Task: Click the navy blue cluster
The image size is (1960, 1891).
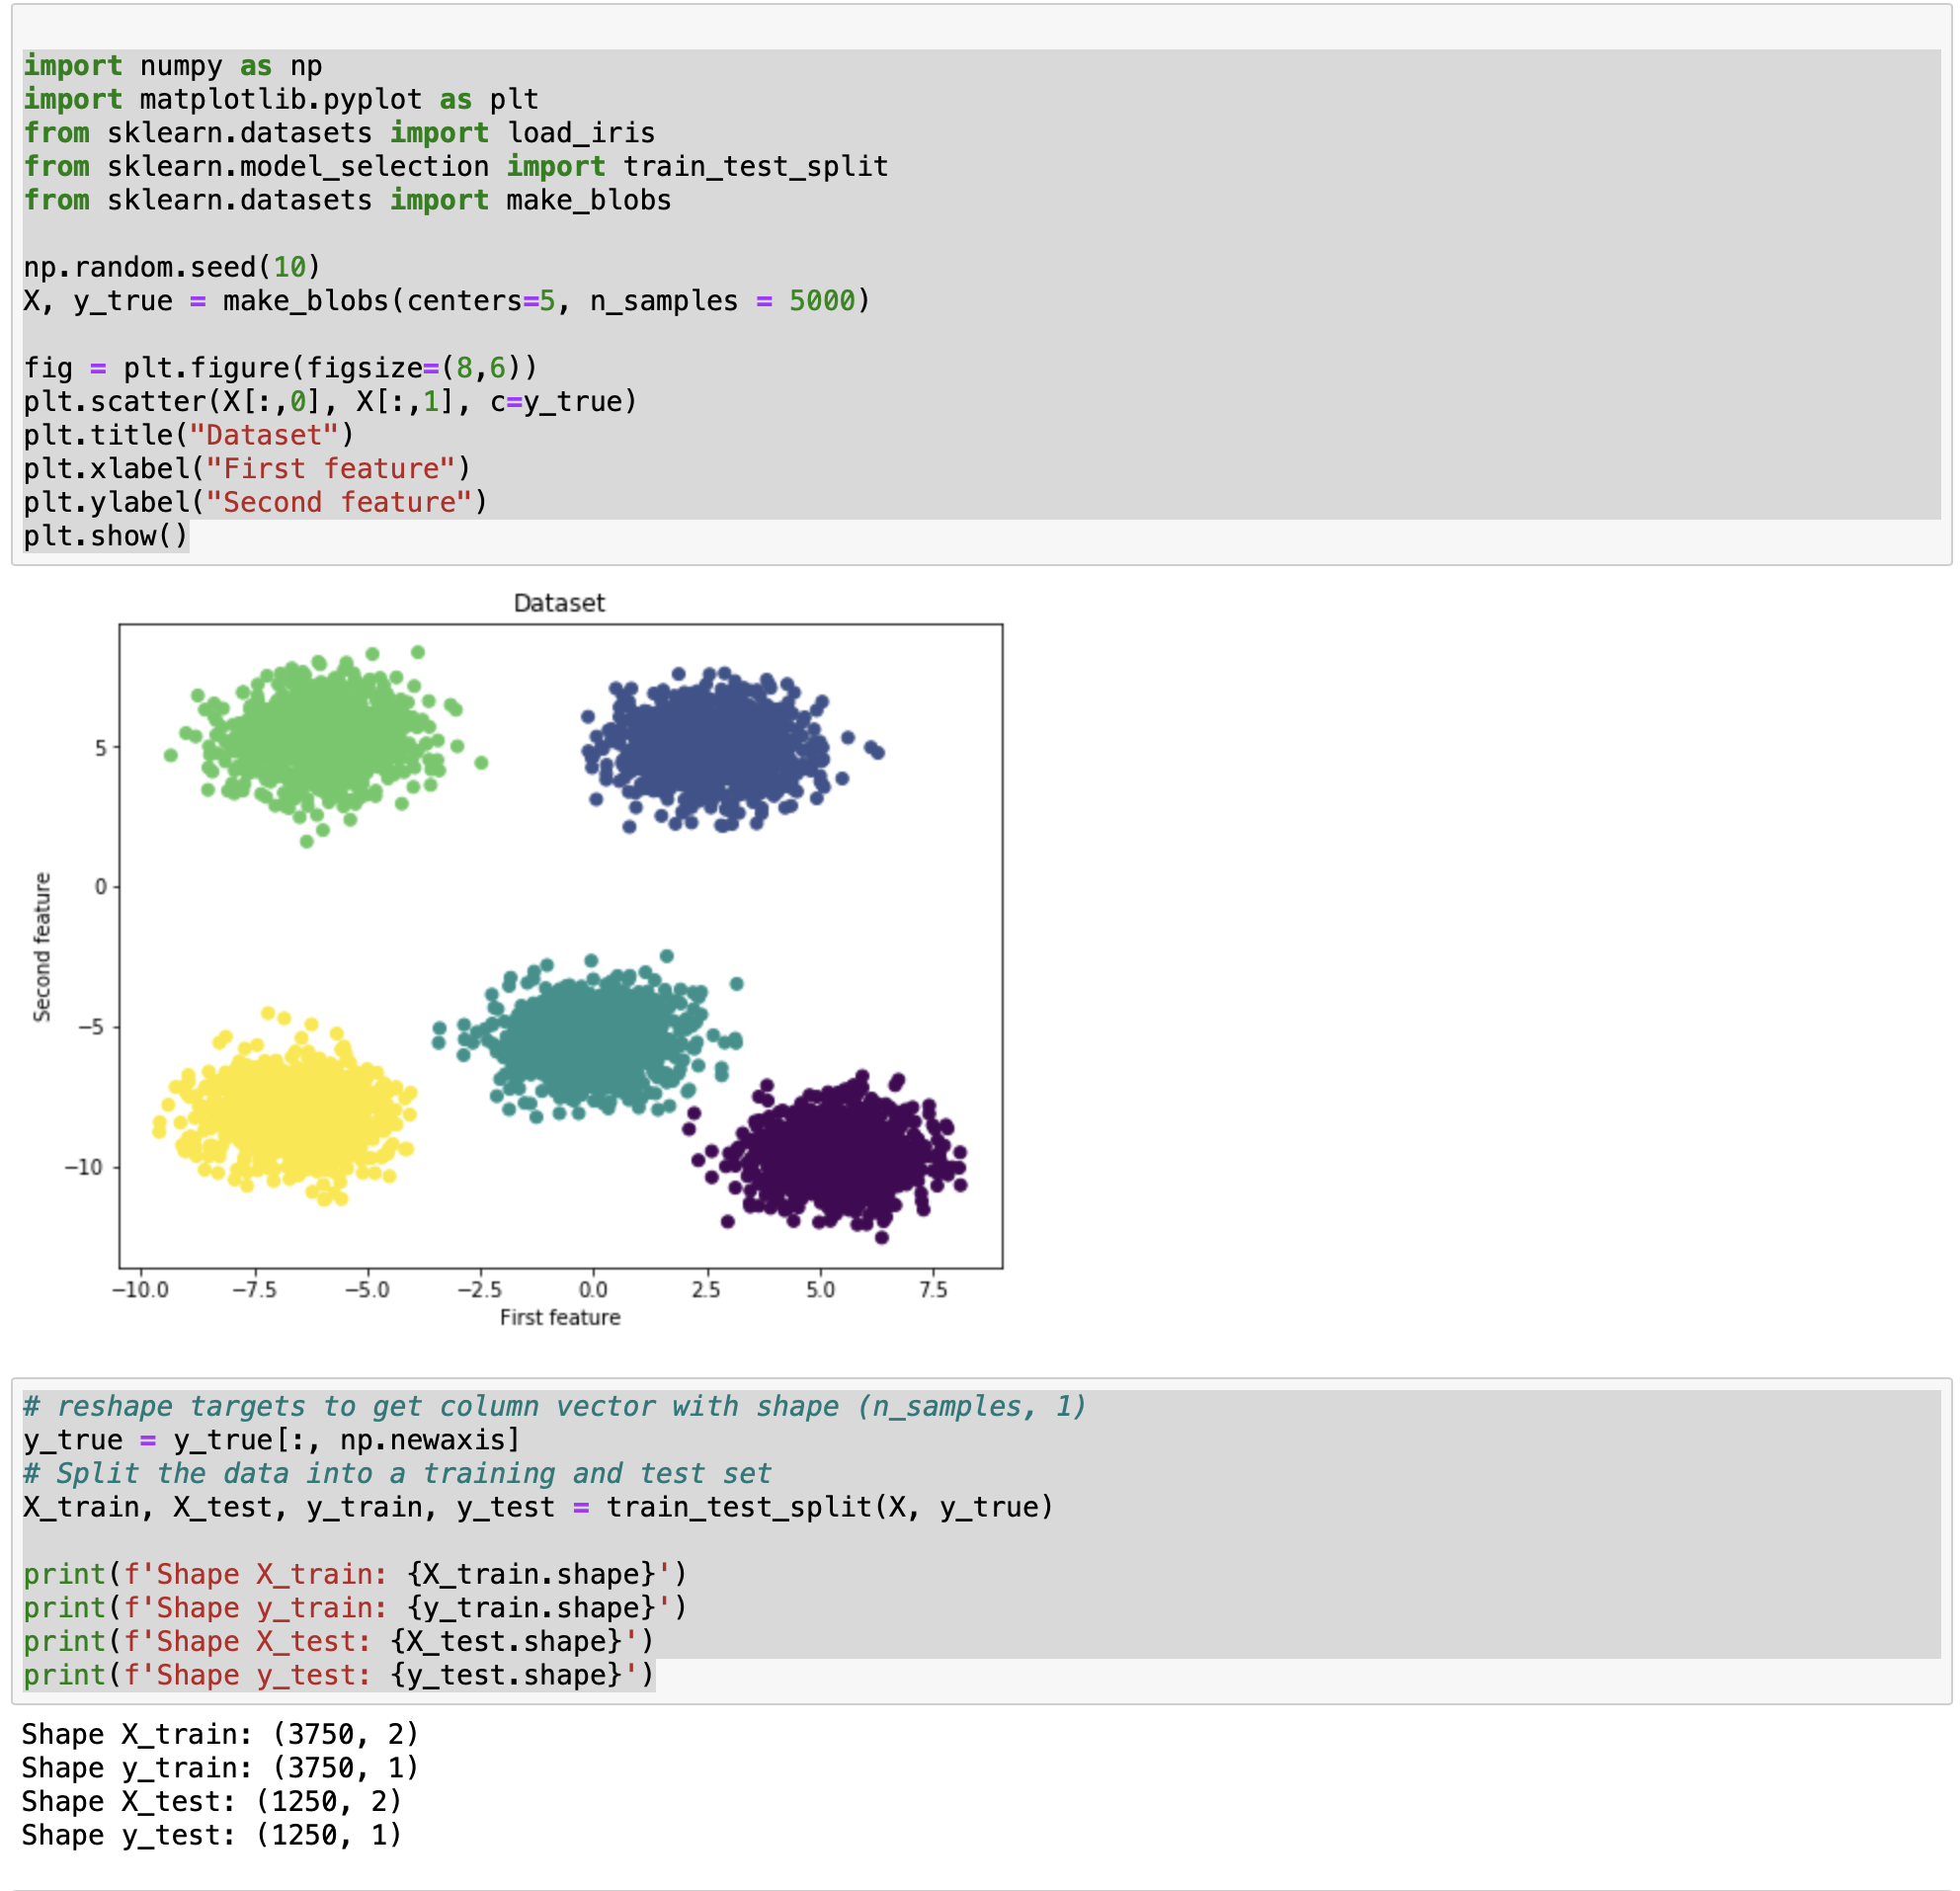Action: click(x=715, y=745)
